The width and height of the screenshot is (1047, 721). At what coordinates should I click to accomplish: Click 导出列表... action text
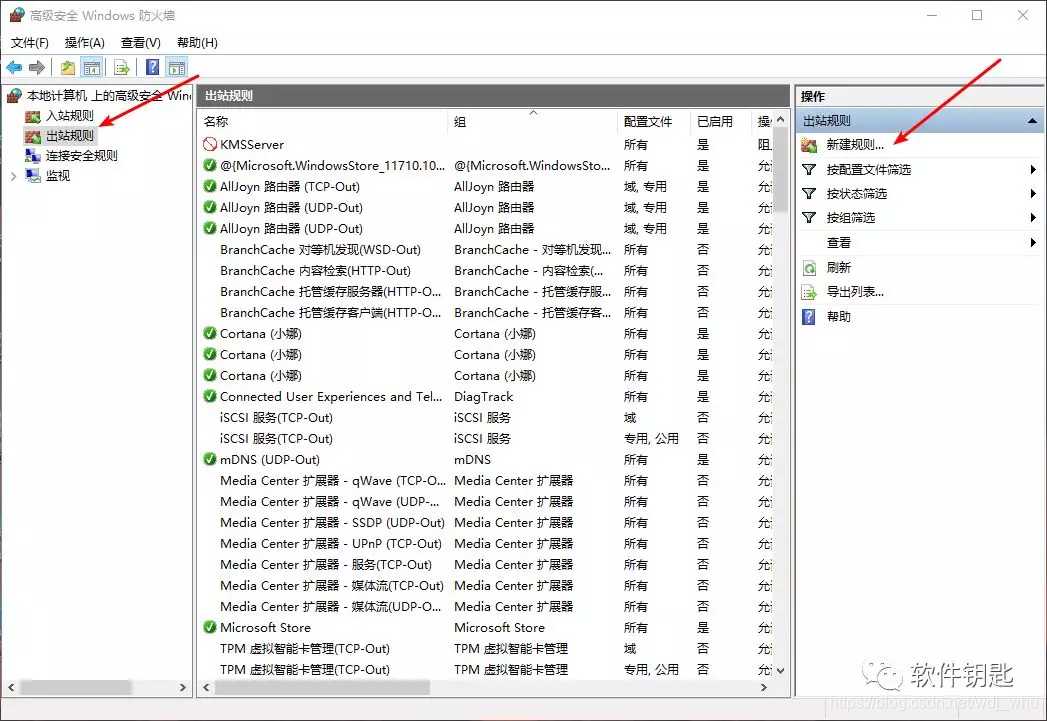(855, 292)
